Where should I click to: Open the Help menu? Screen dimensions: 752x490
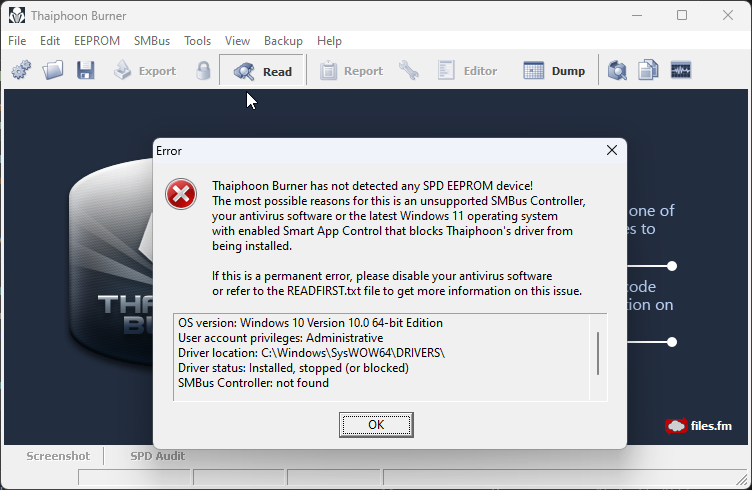point(329,41)
